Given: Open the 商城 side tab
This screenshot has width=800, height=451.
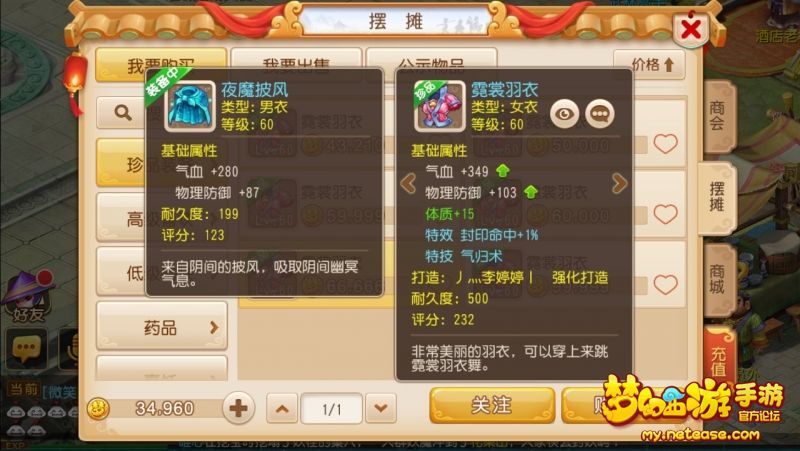Looking at the screenshot, I should 718,280.
